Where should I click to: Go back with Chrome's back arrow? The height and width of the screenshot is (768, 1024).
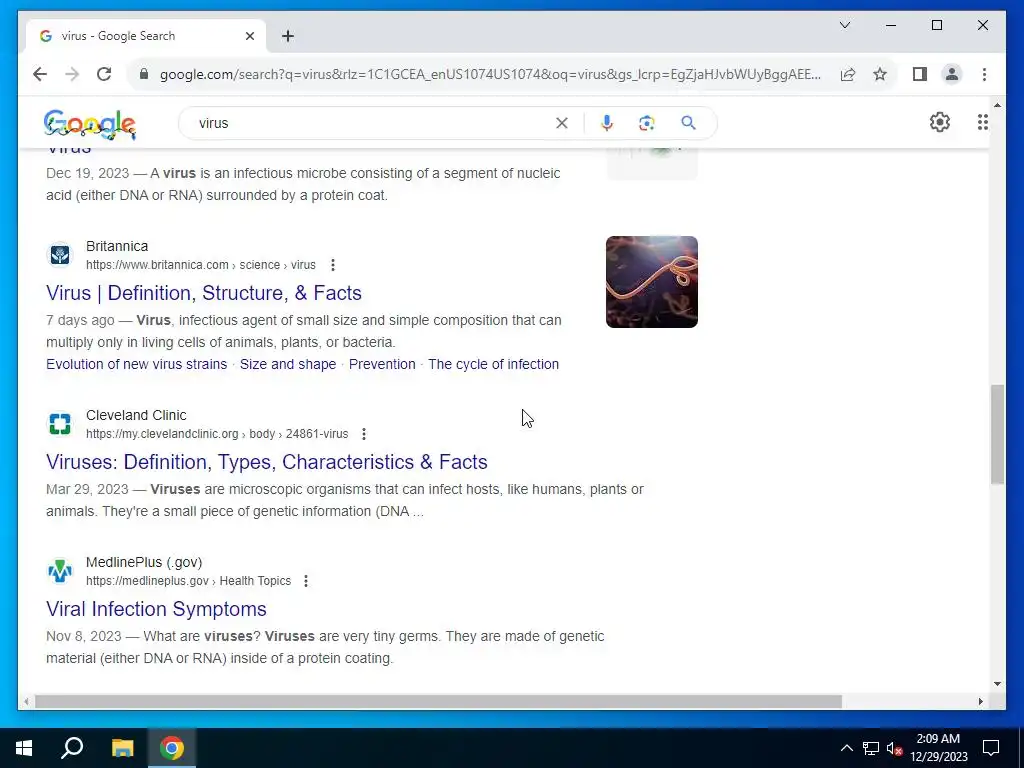(40, 74)
